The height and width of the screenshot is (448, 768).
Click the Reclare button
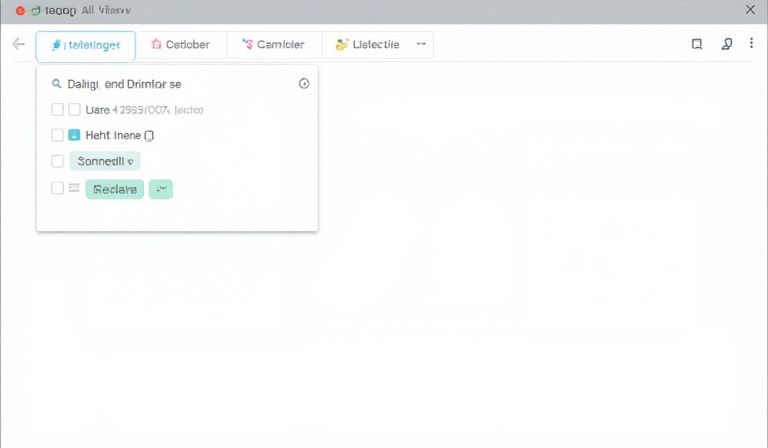115,189
